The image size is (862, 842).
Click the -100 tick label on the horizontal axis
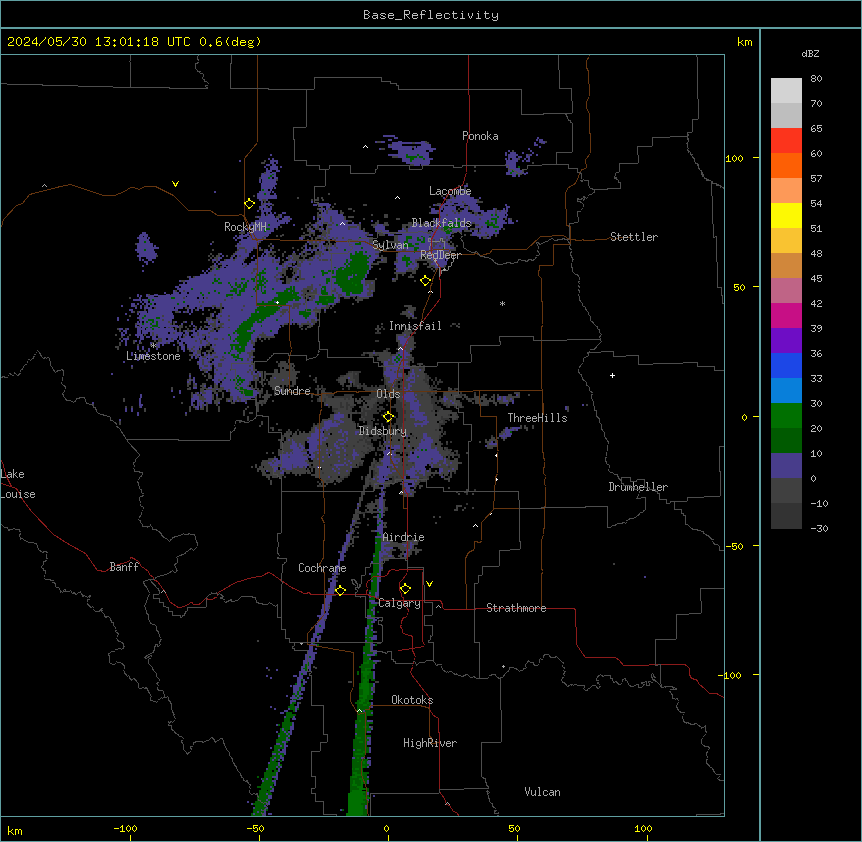tap(125, 828)
